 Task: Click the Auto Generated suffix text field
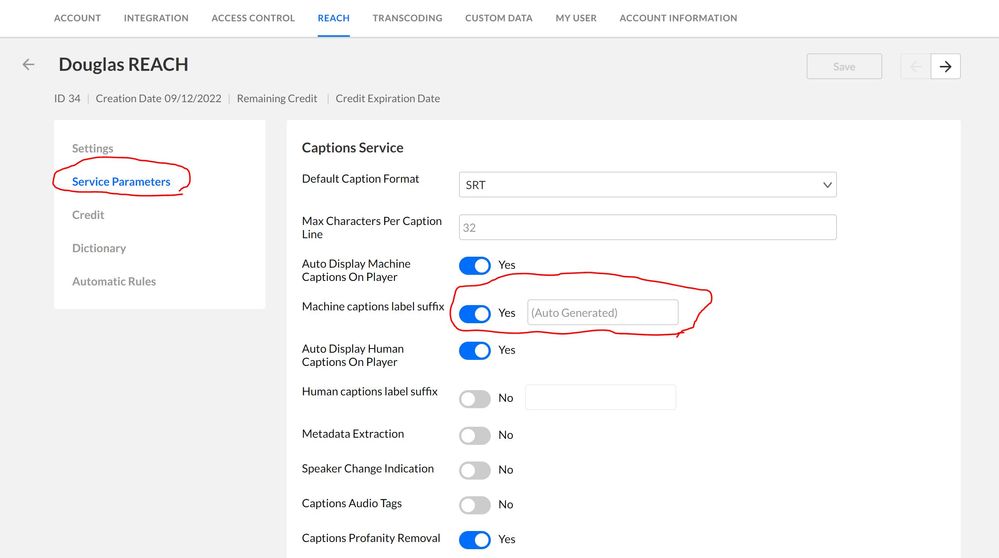point(603,313)
